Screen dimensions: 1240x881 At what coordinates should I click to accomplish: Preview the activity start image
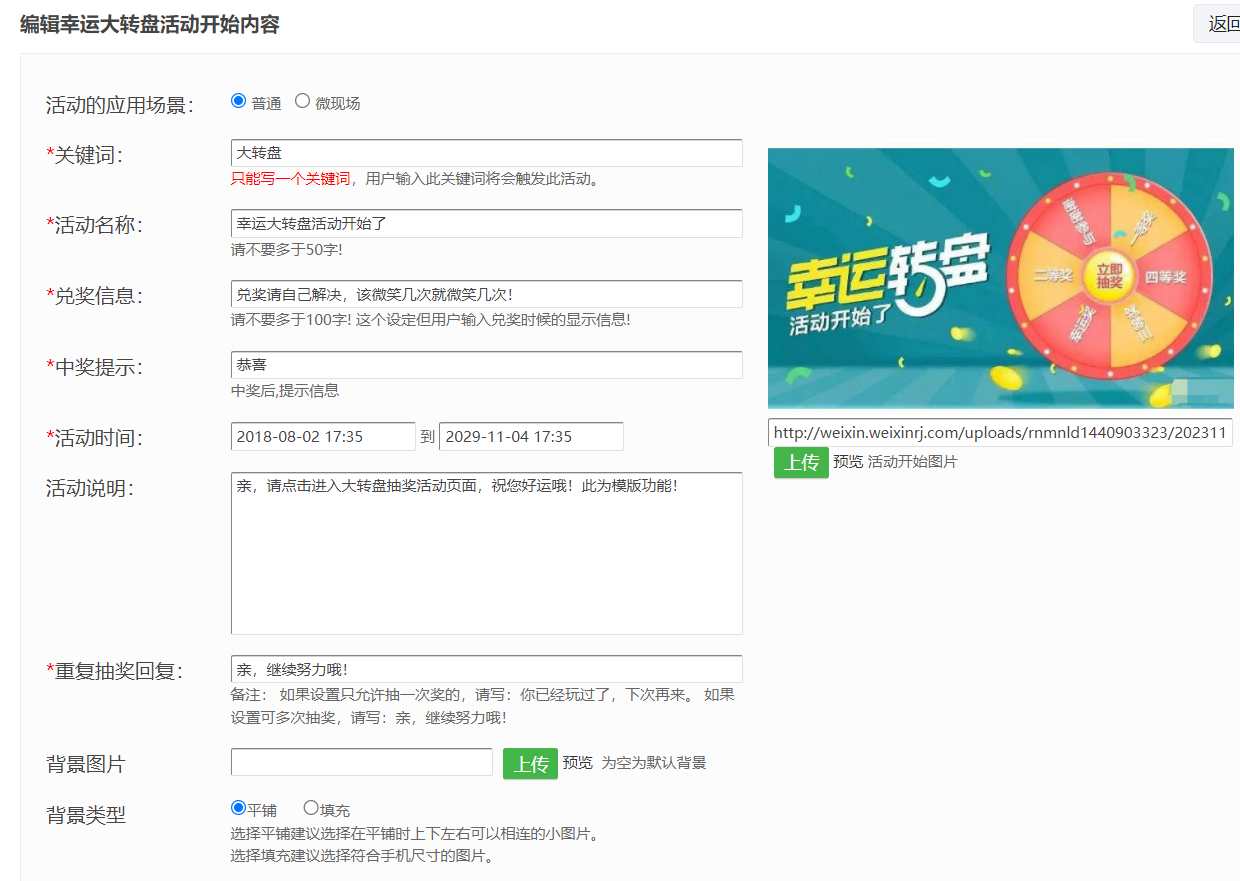click(x=848, y=462)
